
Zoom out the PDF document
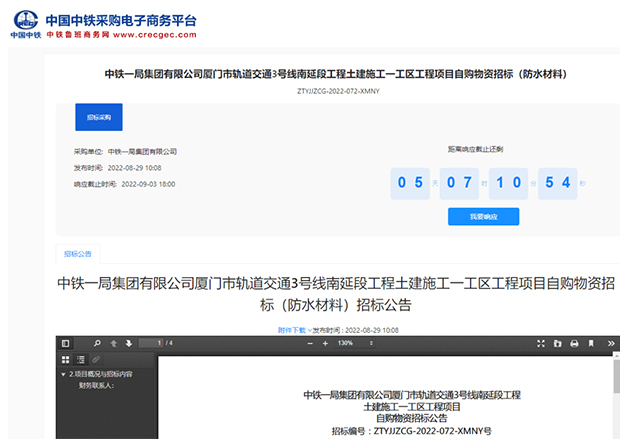tap(310, 344)
